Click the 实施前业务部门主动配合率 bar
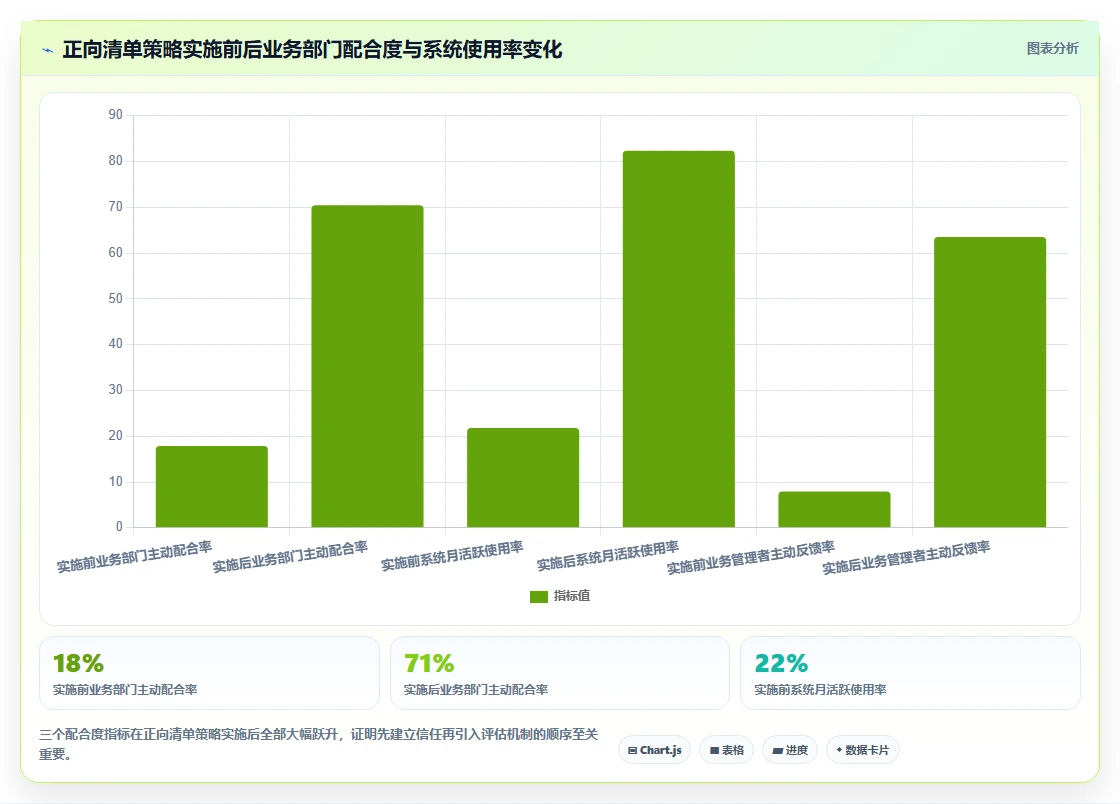1120x804 pixels. click(211, 487)
